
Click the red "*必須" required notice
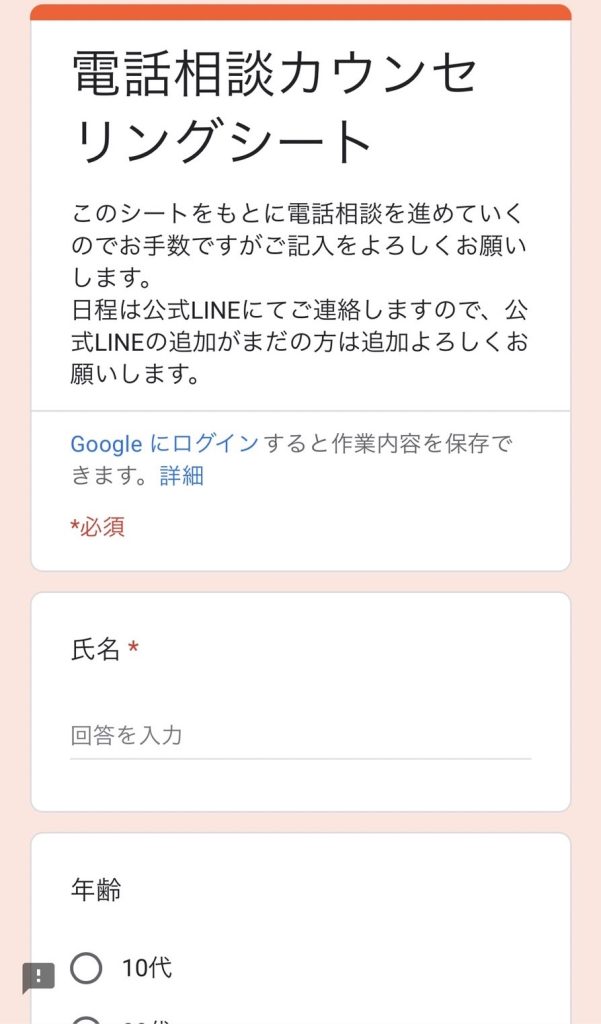pyautogui.click(x=97, y=527)
